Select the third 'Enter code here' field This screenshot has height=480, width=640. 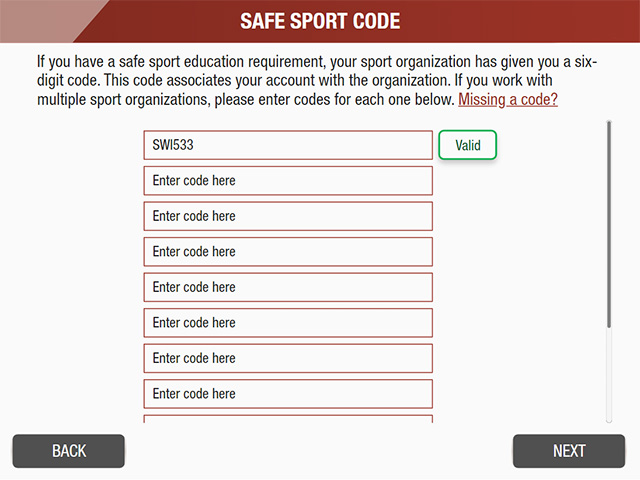(288, 216)
